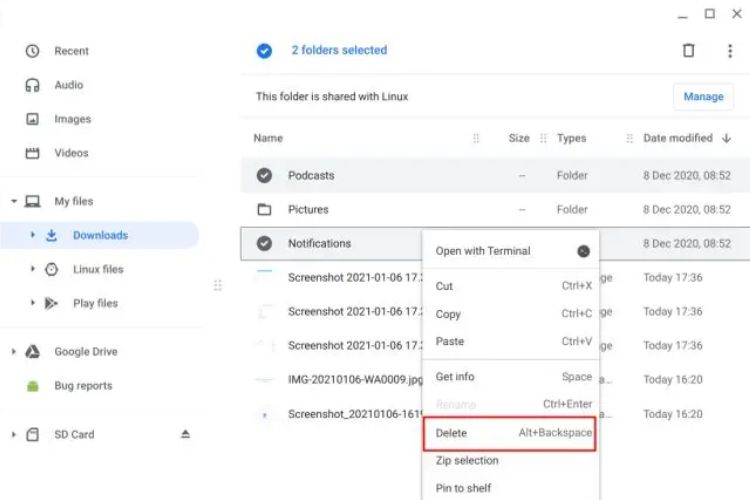Select Cut from context menu
Screen dimensions: 750x500
pyautogui.click(x=510, y=286)
